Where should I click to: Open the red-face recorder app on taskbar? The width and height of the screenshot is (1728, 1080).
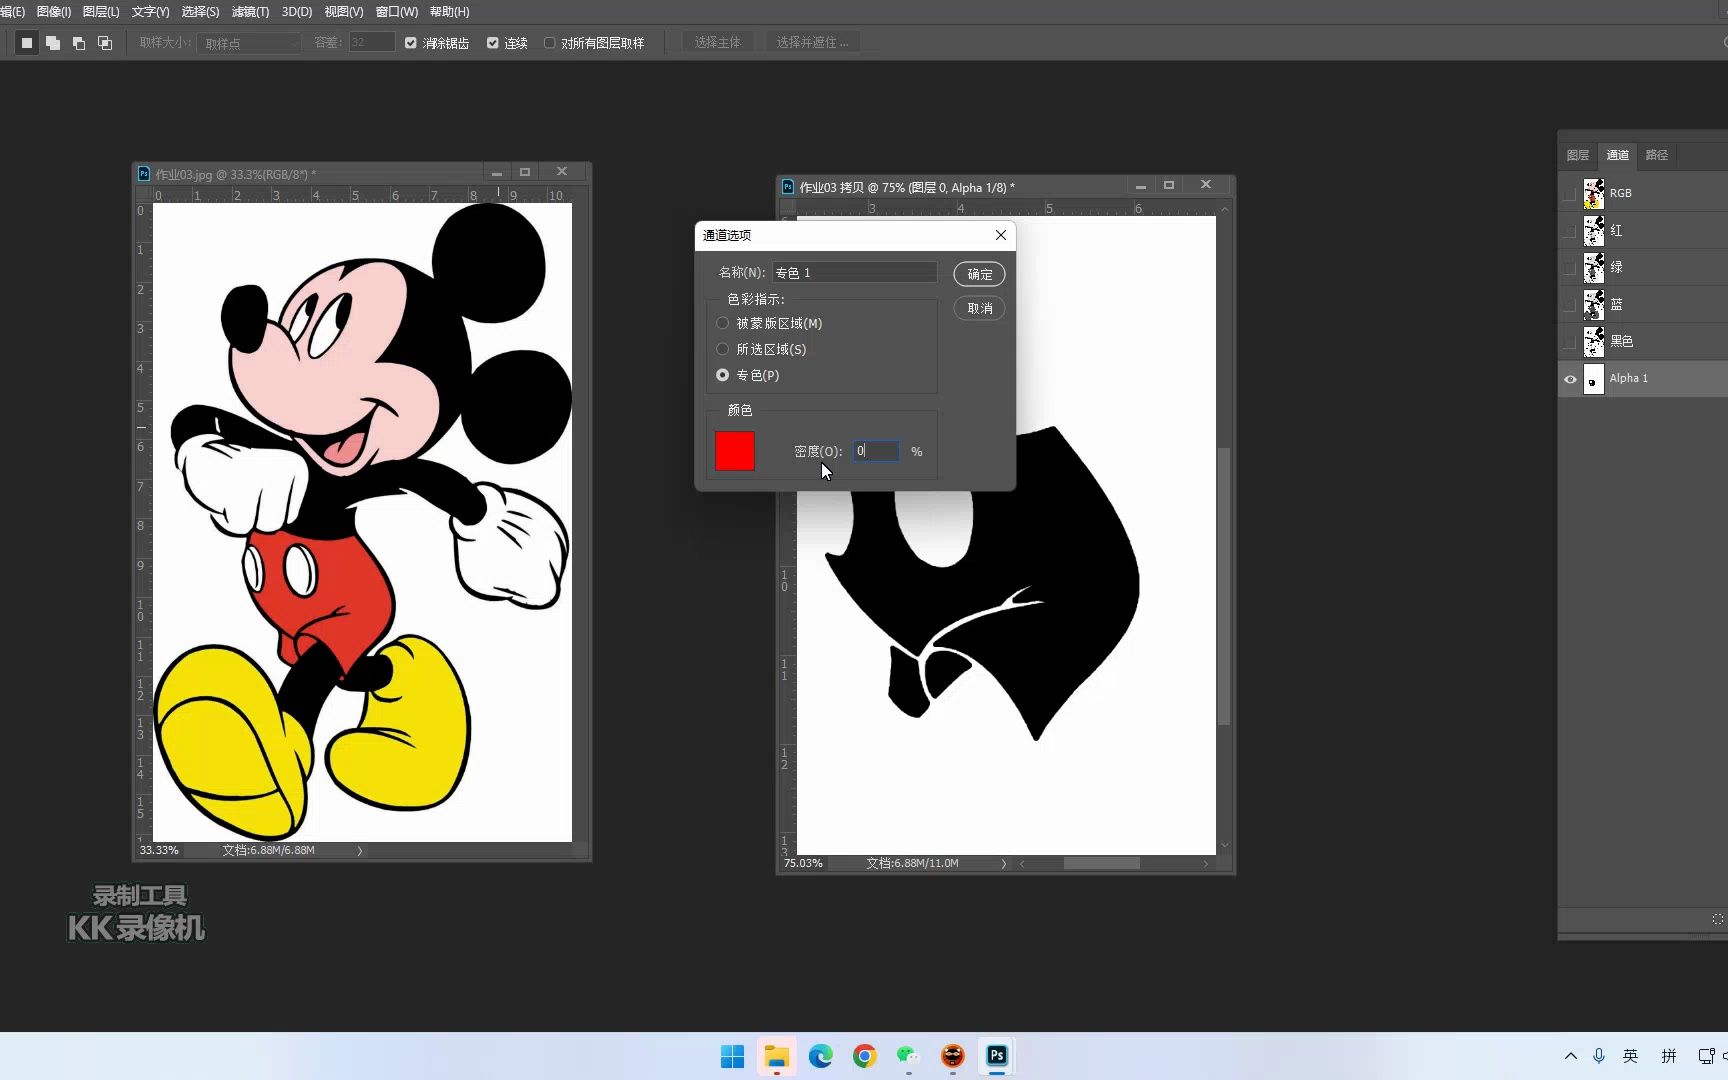tap(953, 1056)
